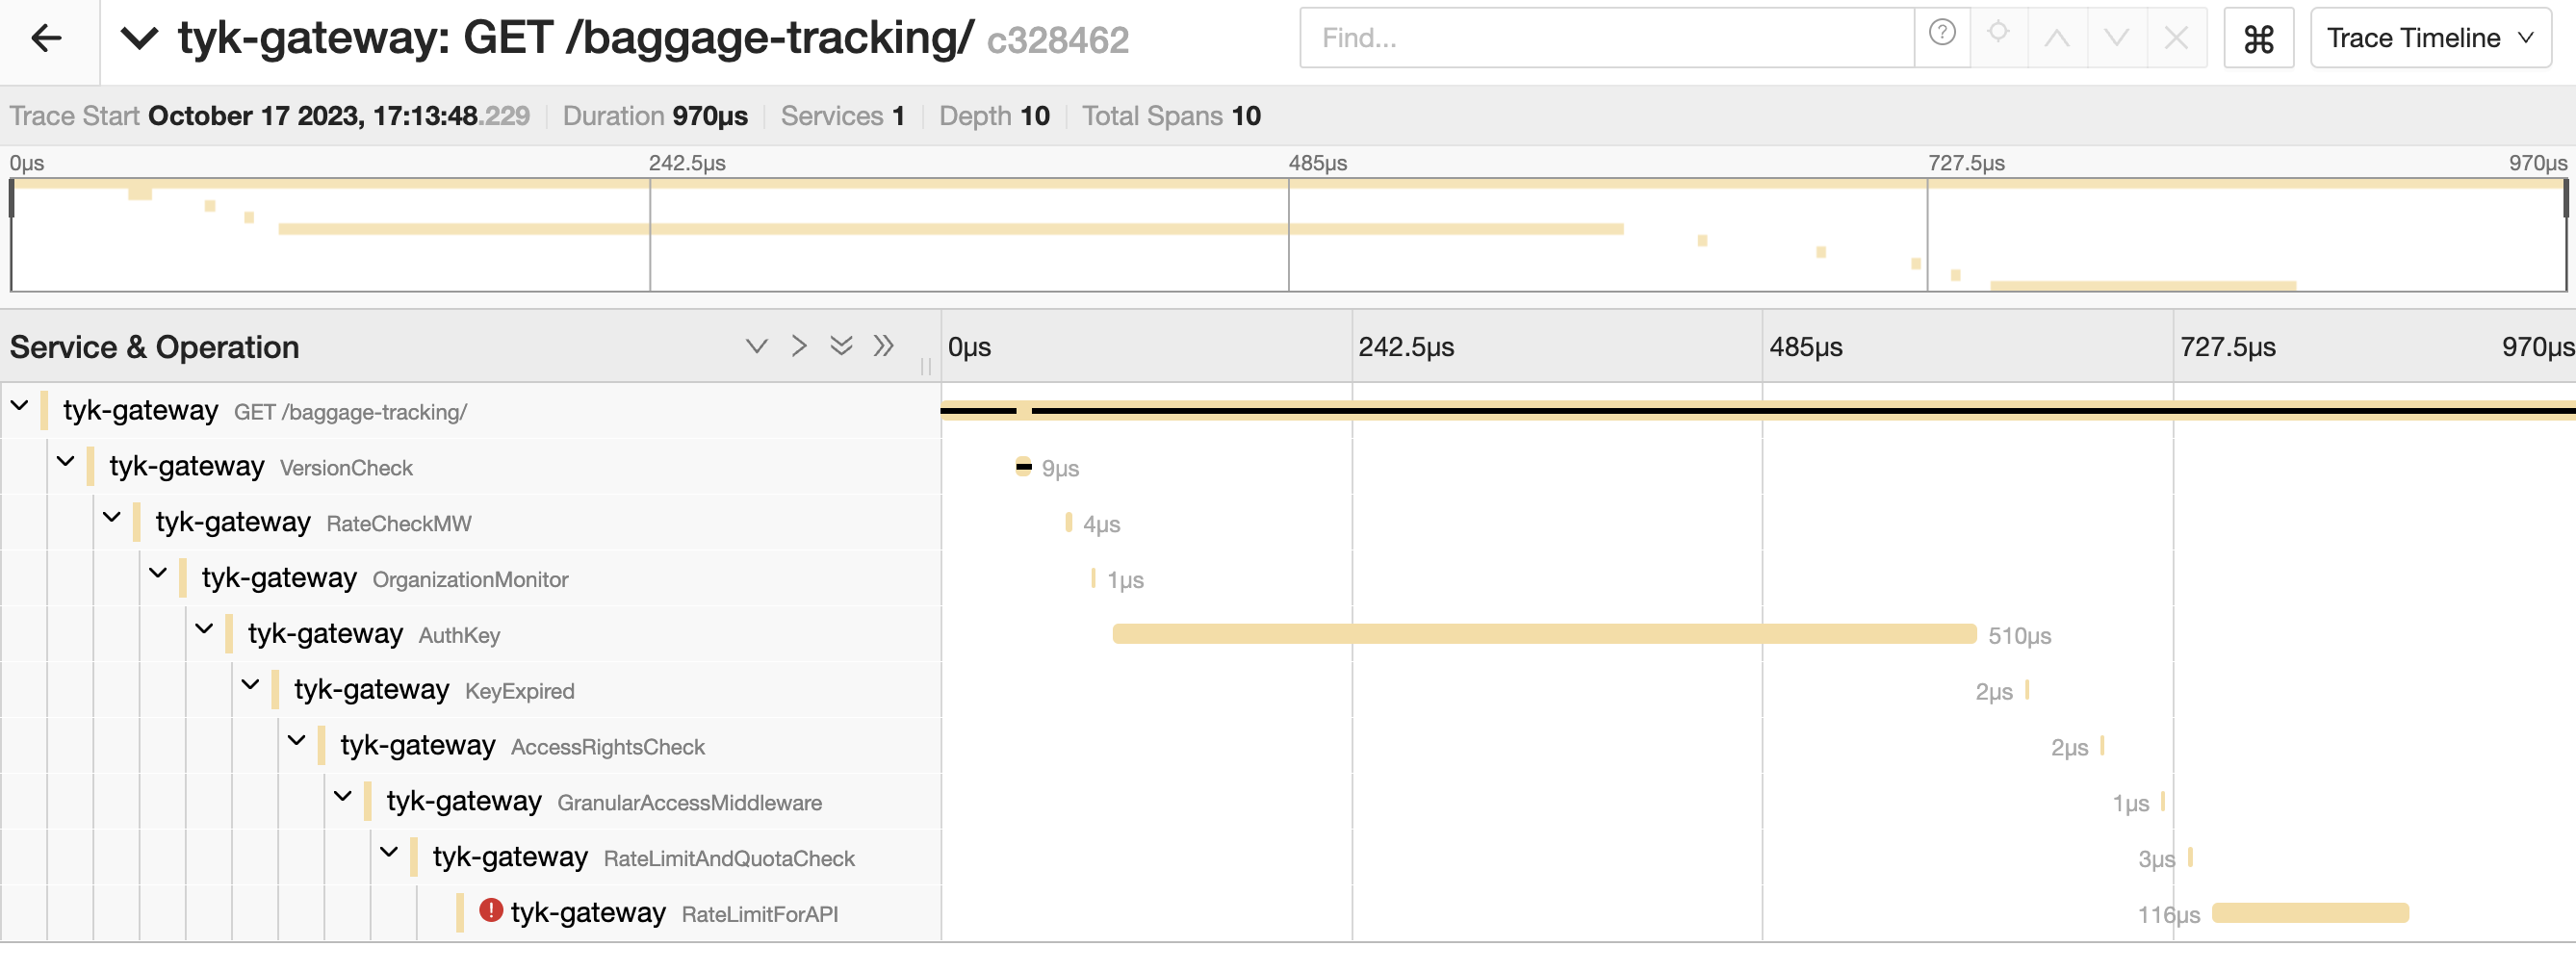Viewport: 2576px width, 972px height.
Task: Click the help question mark beside Find
Action: tap(1941, 37)
